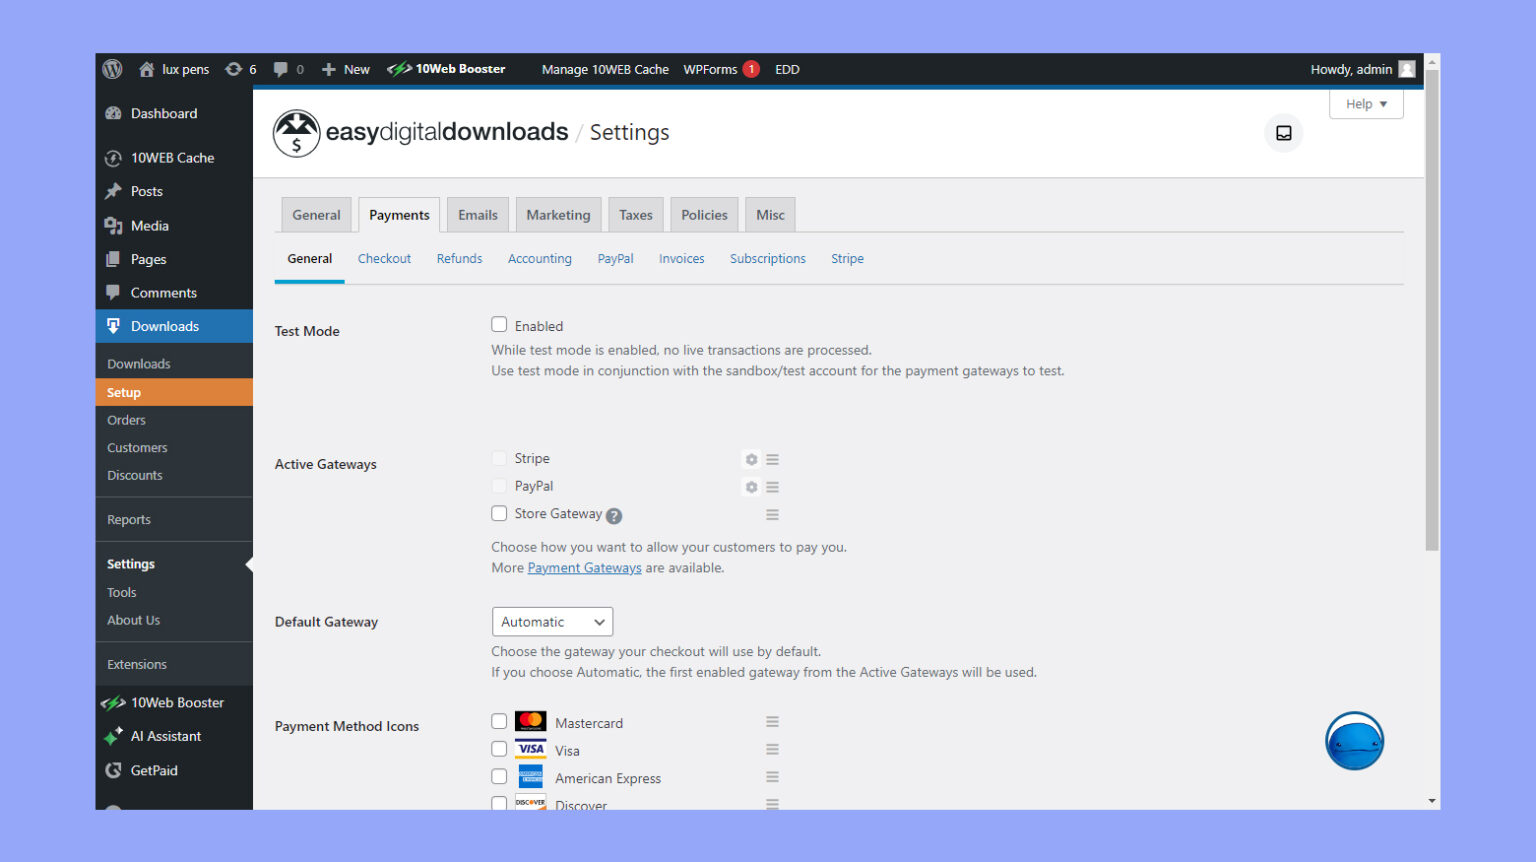This screenshot has height=862, width=1536.
Task: Open the PayPal gateway settings gear icon
Action: click(x=751, y=487)
